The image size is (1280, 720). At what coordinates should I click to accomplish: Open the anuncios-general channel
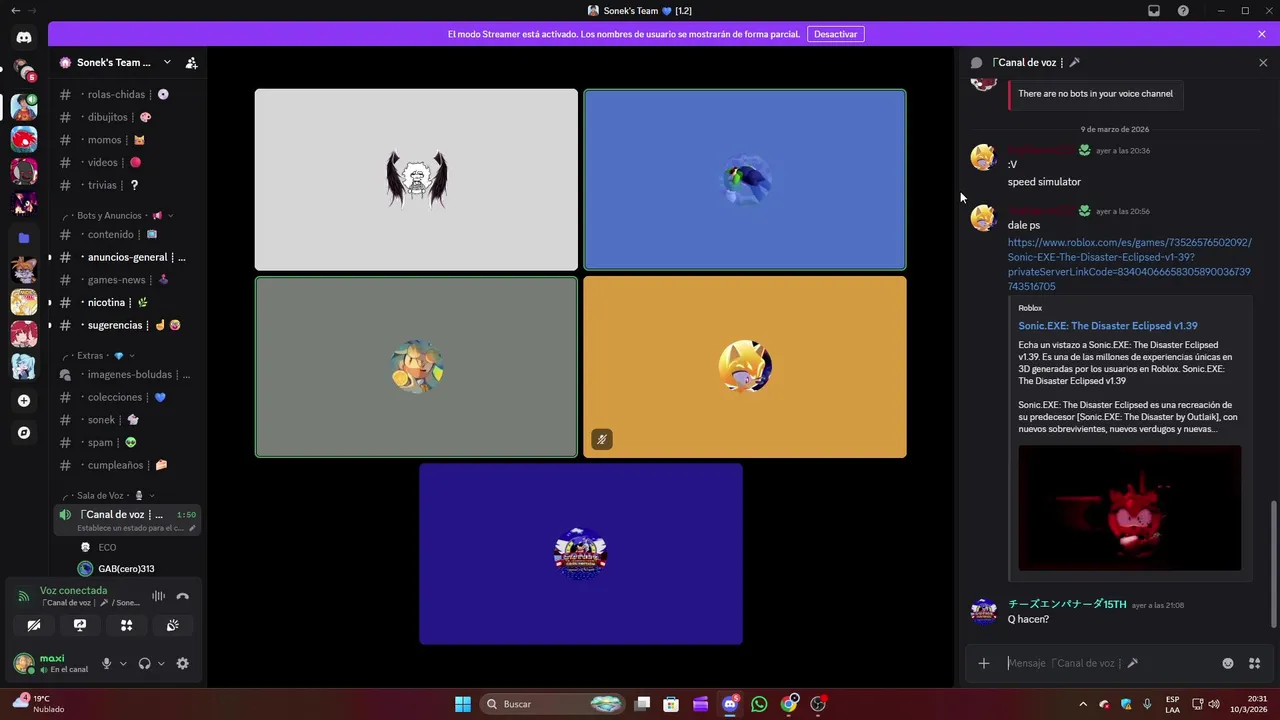click(128, 257)
